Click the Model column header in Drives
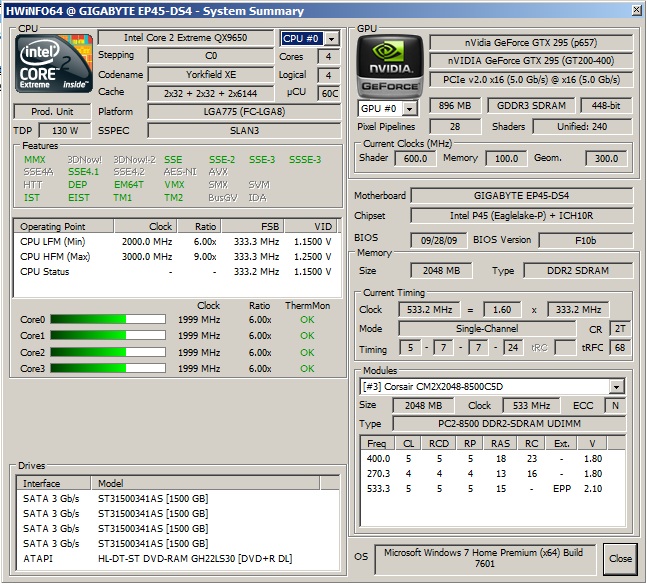The height and width of the screenshot is (584, 647). (x=205, y=483)
